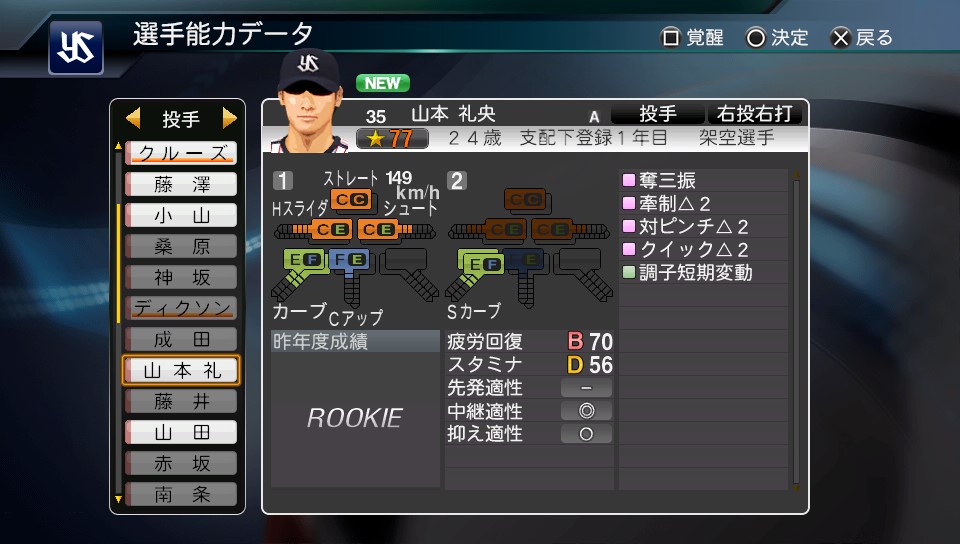Switch position category with left arrow
This screenshot has height=544, width=960.
133,117
